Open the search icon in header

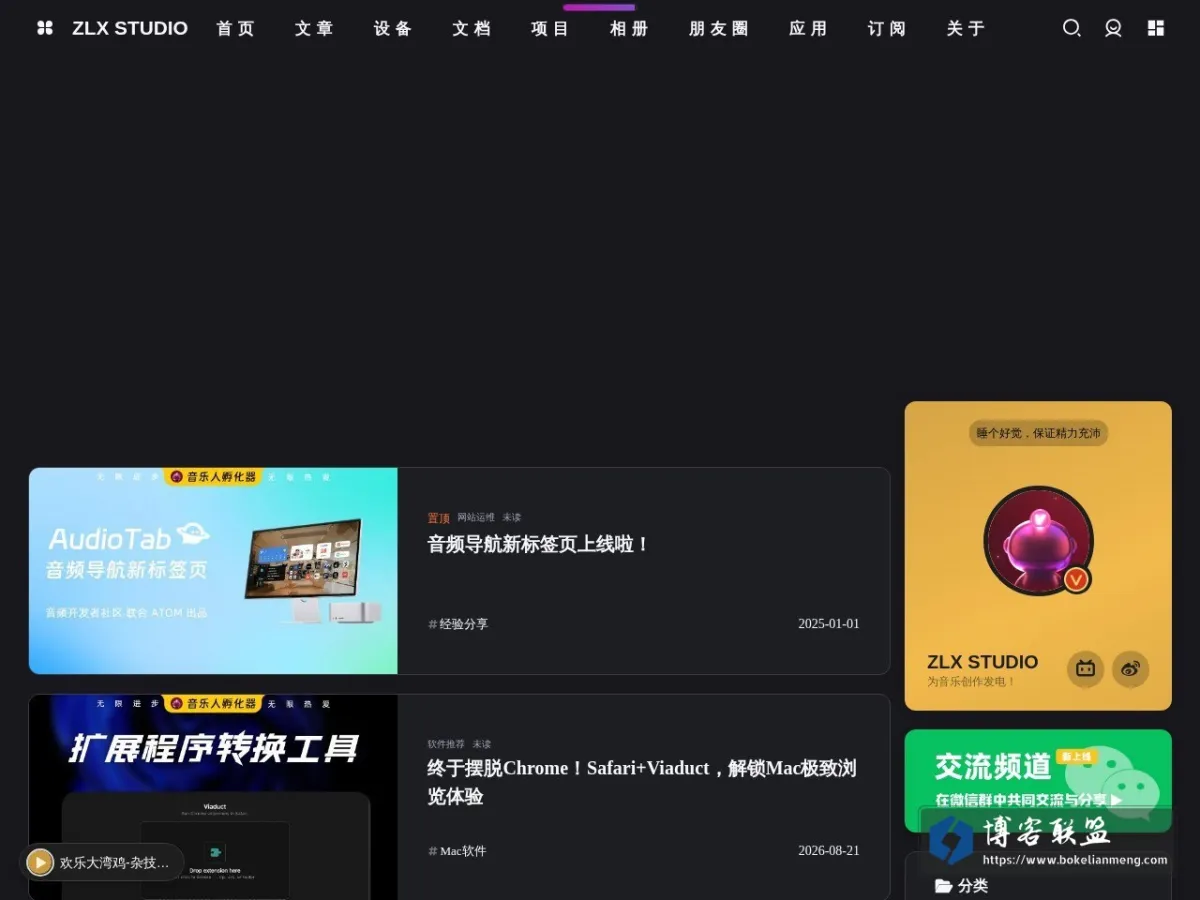[1071, 28]
